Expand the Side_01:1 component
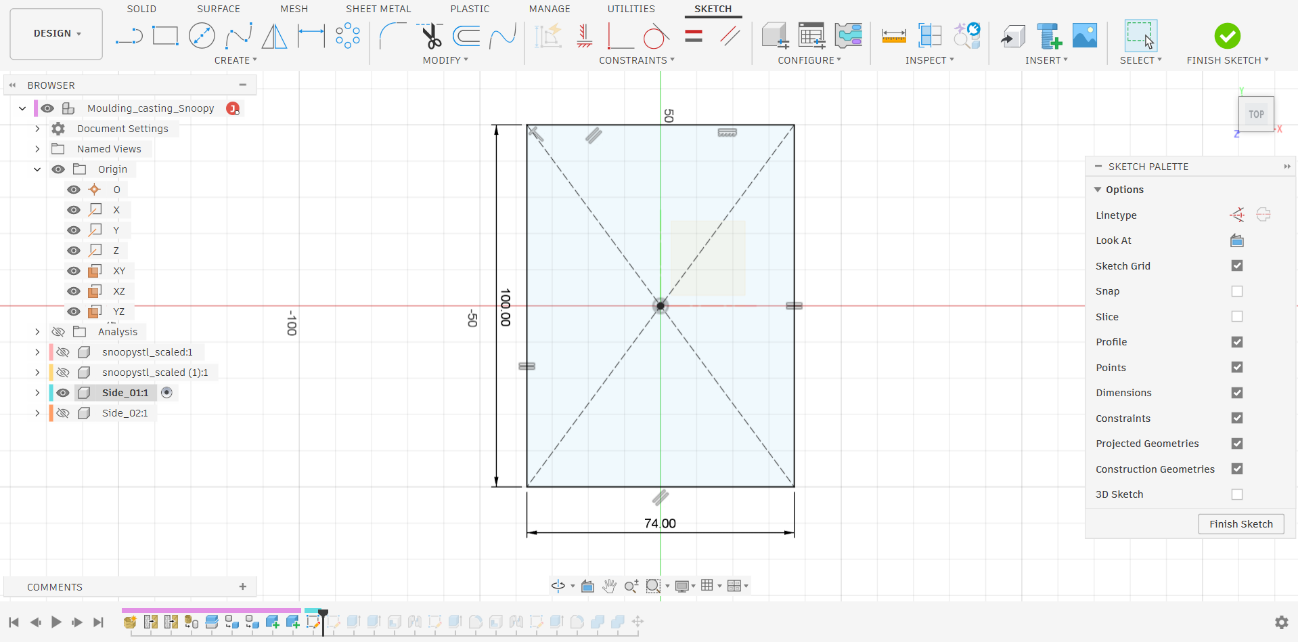The image size is (1298, 642). click(x=37, y=393)
